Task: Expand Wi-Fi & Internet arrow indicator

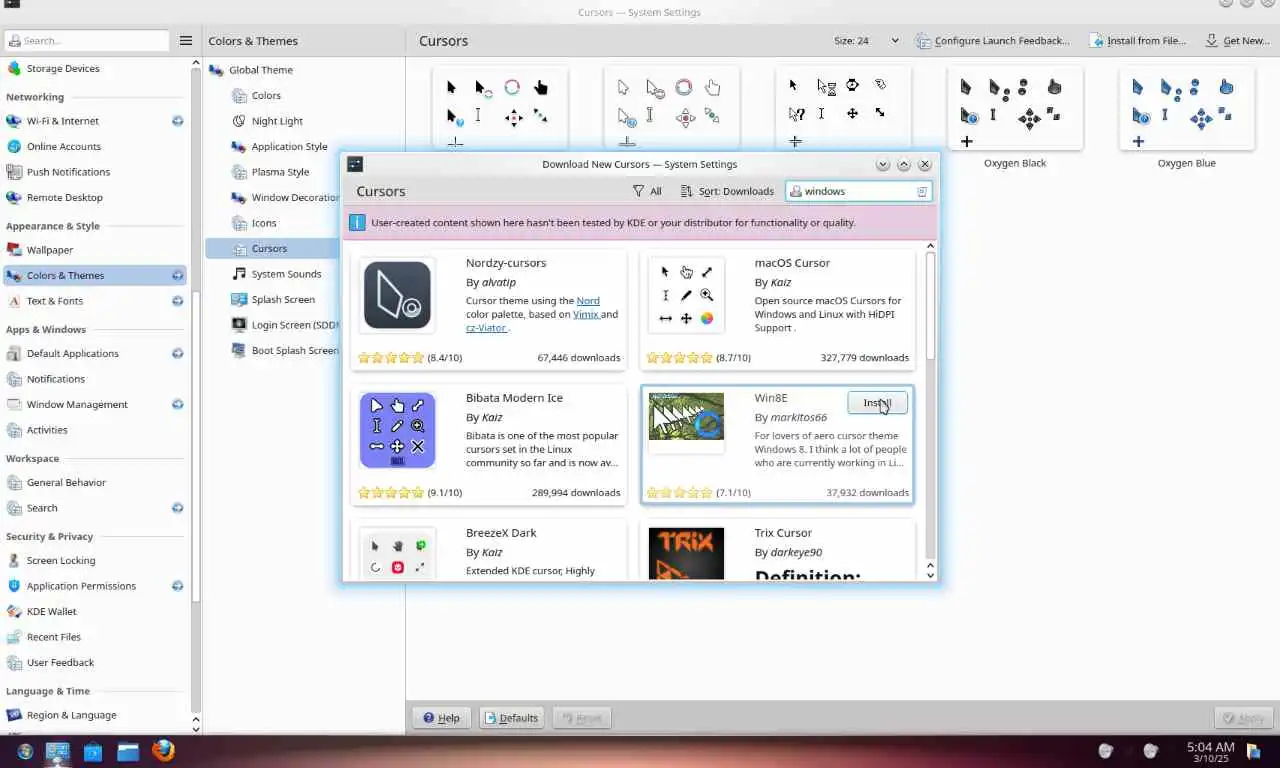Action: pyautogui.click(x=177, y=121)
